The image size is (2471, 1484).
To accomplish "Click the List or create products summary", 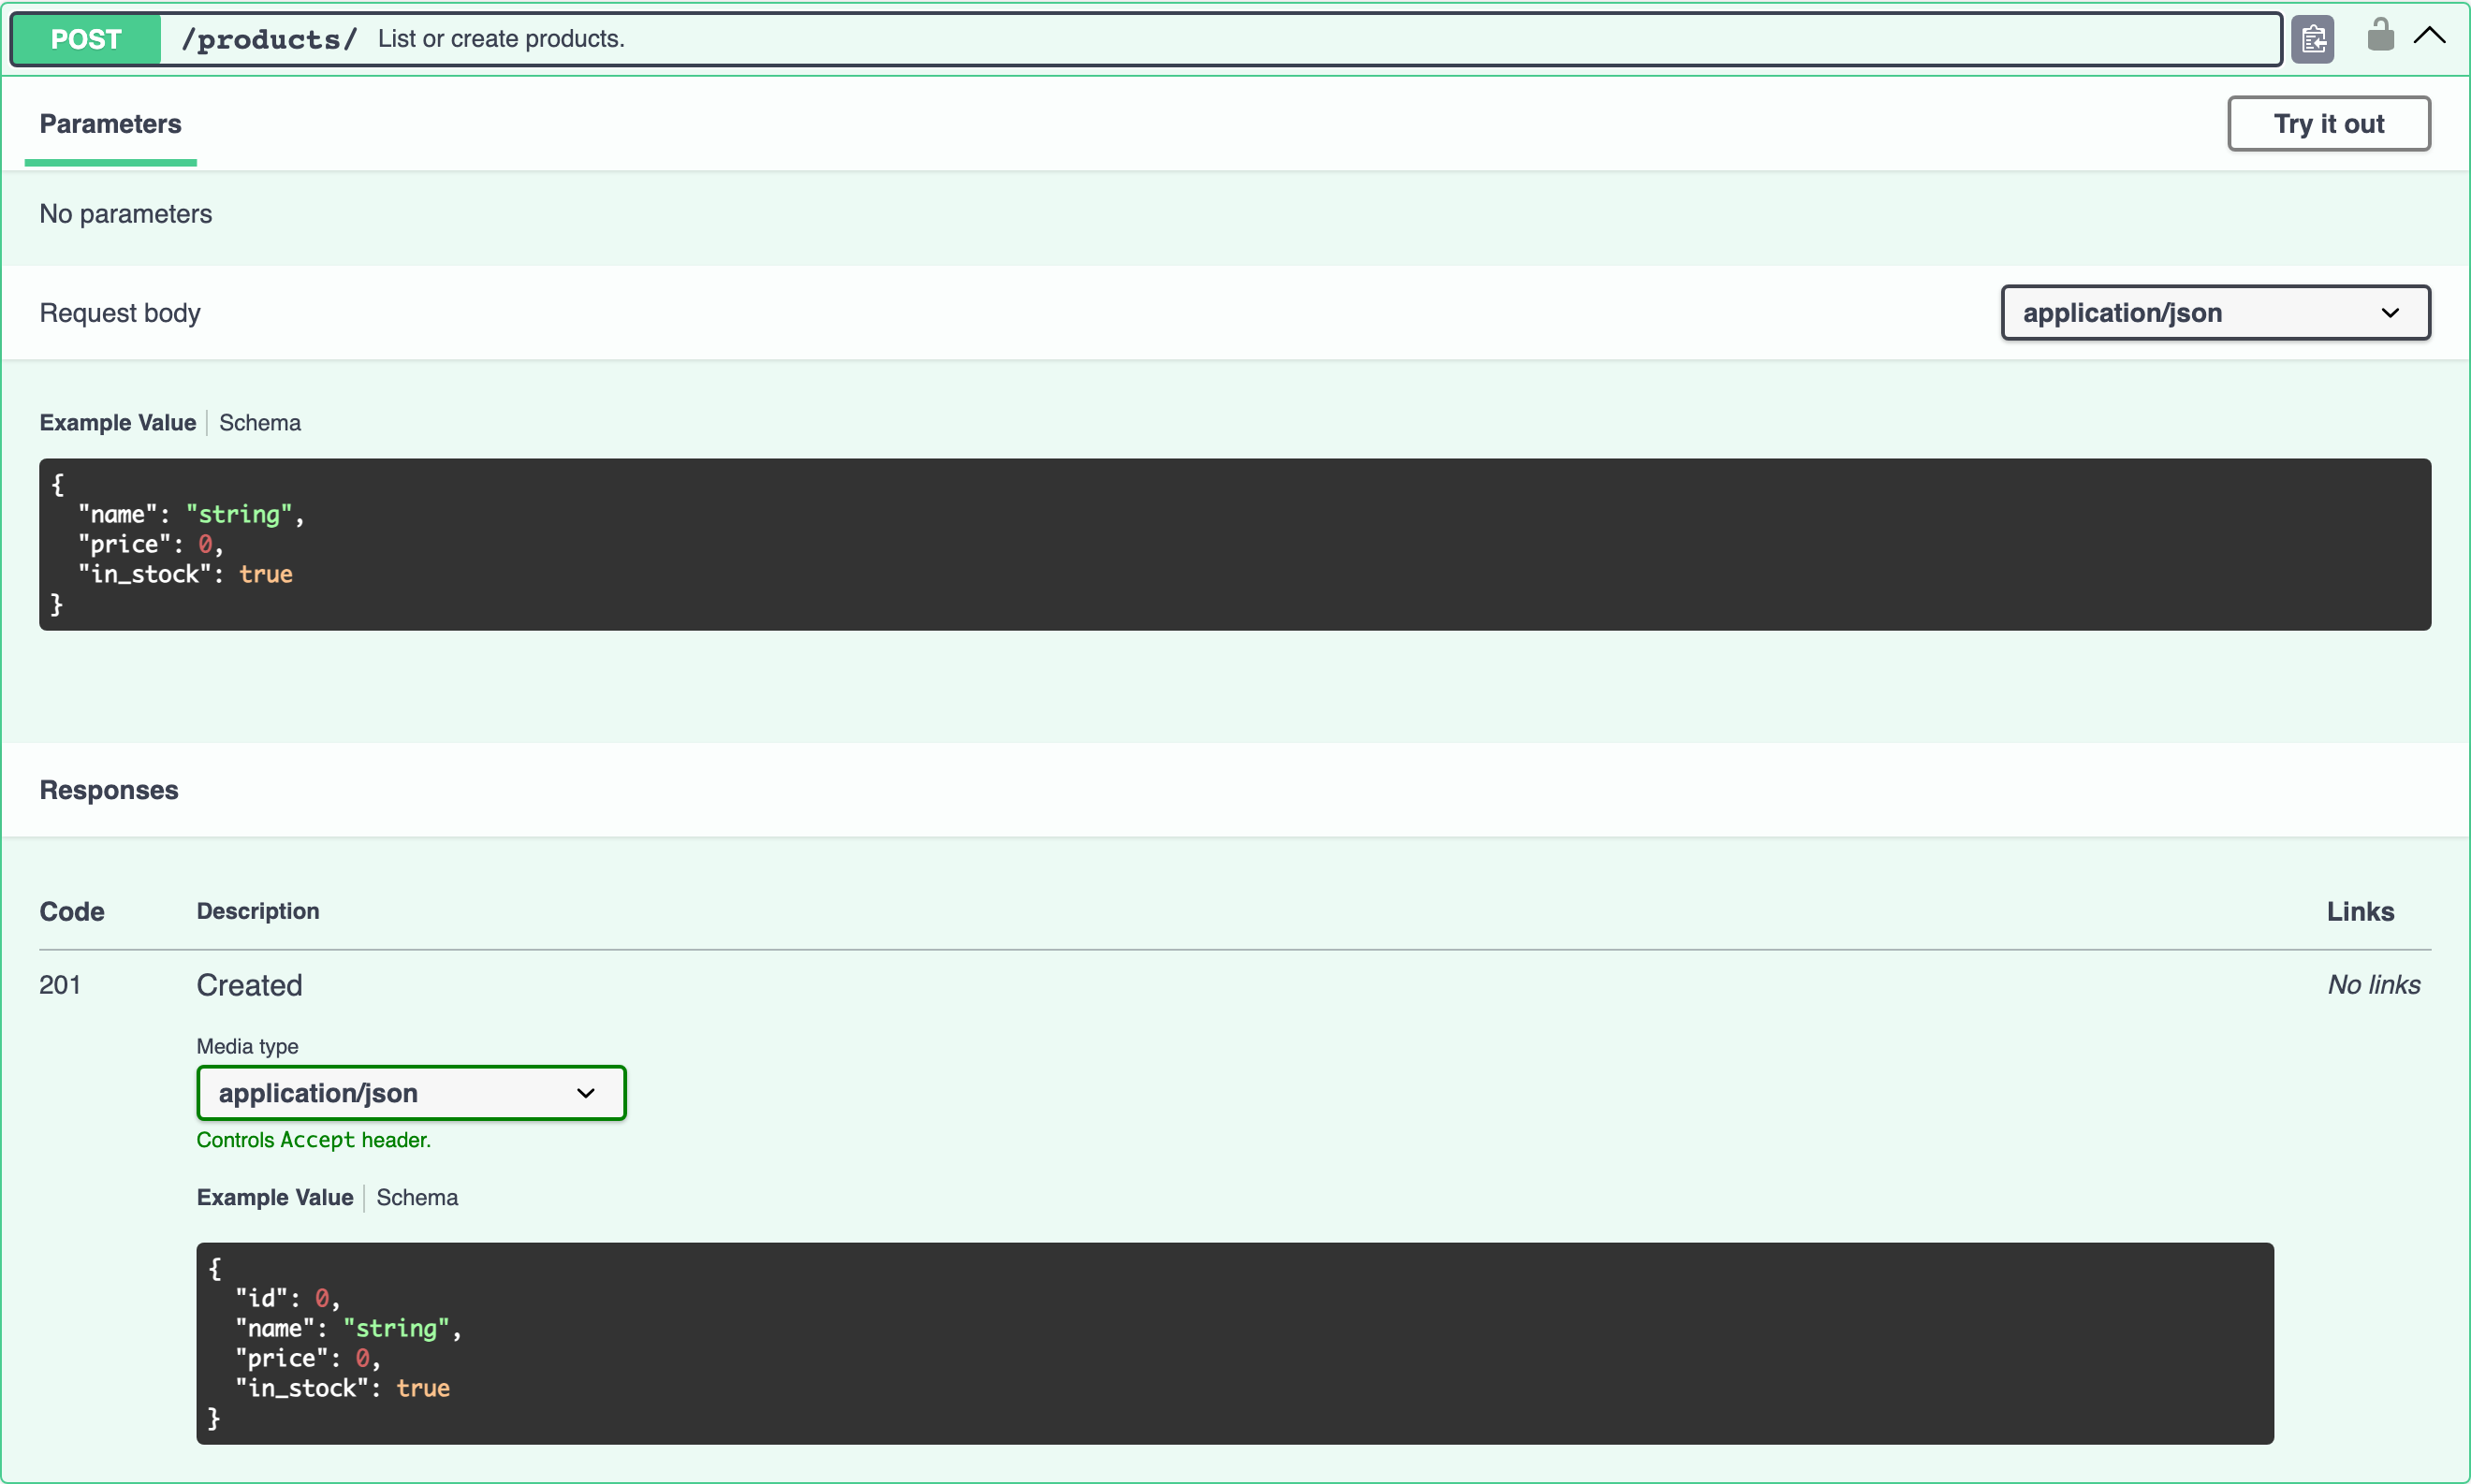I will pyautogui.click(x=501, y=39).
